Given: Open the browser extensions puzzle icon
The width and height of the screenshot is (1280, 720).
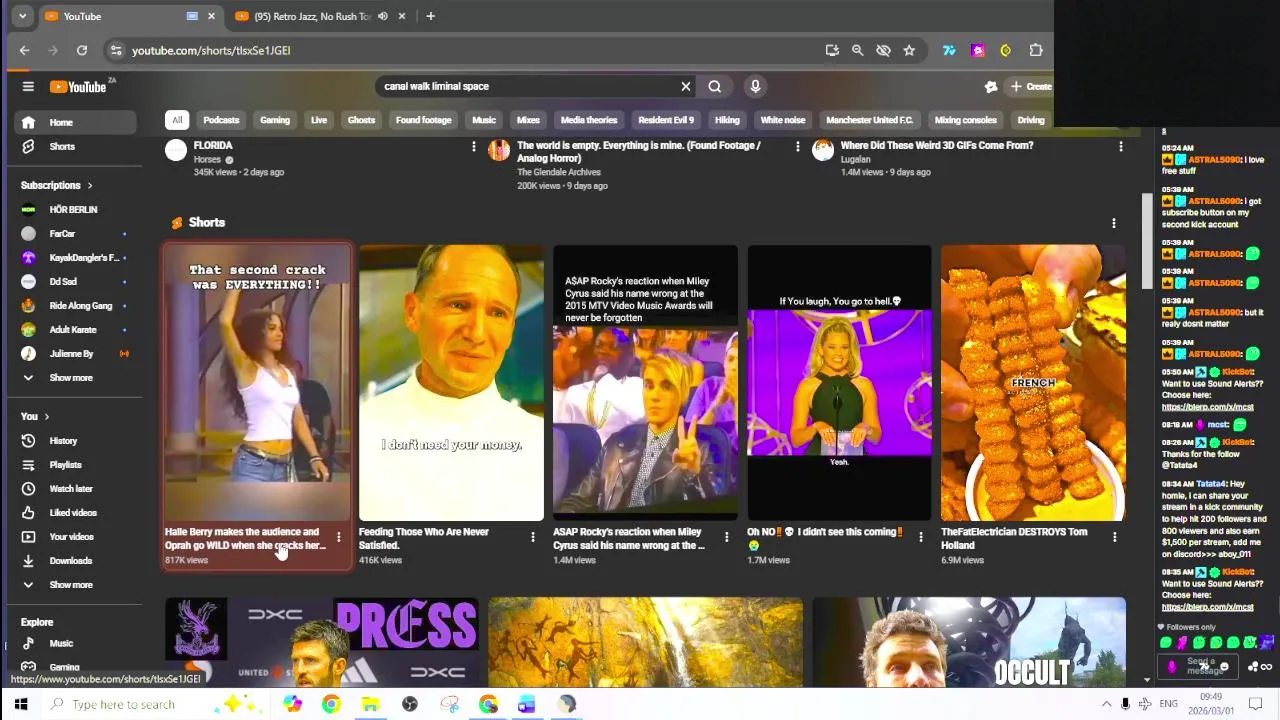Looking at the screenshot, I should (x=1036, y=51).
